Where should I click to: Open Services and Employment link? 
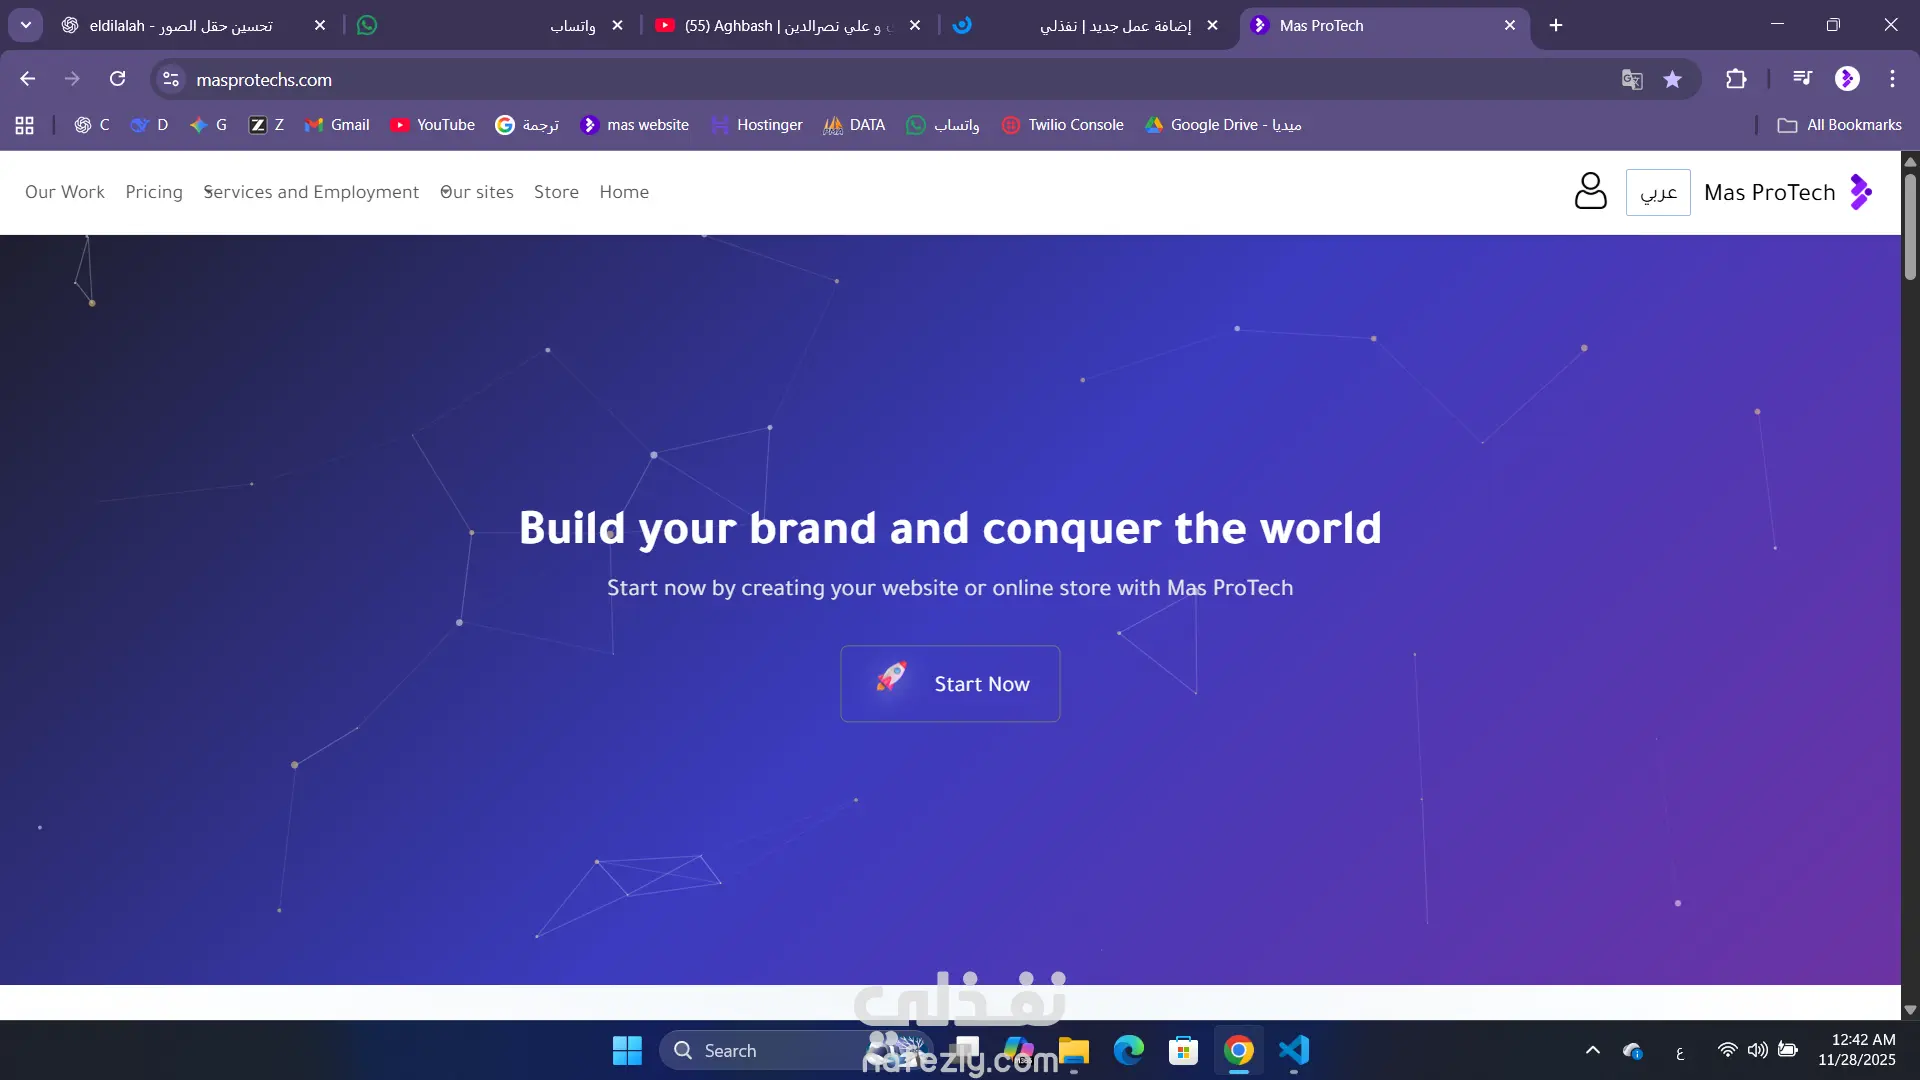coord(311,192)
